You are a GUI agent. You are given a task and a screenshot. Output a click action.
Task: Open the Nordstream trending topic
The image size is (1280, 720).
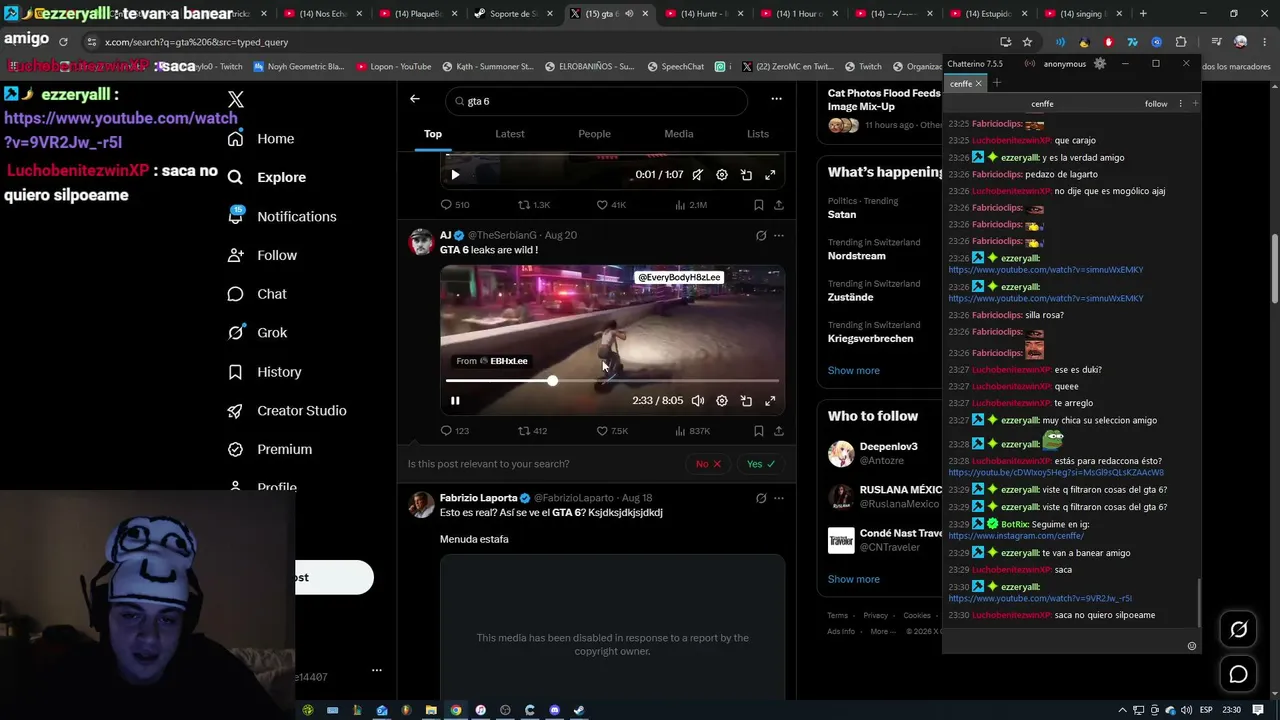[857, 256]
